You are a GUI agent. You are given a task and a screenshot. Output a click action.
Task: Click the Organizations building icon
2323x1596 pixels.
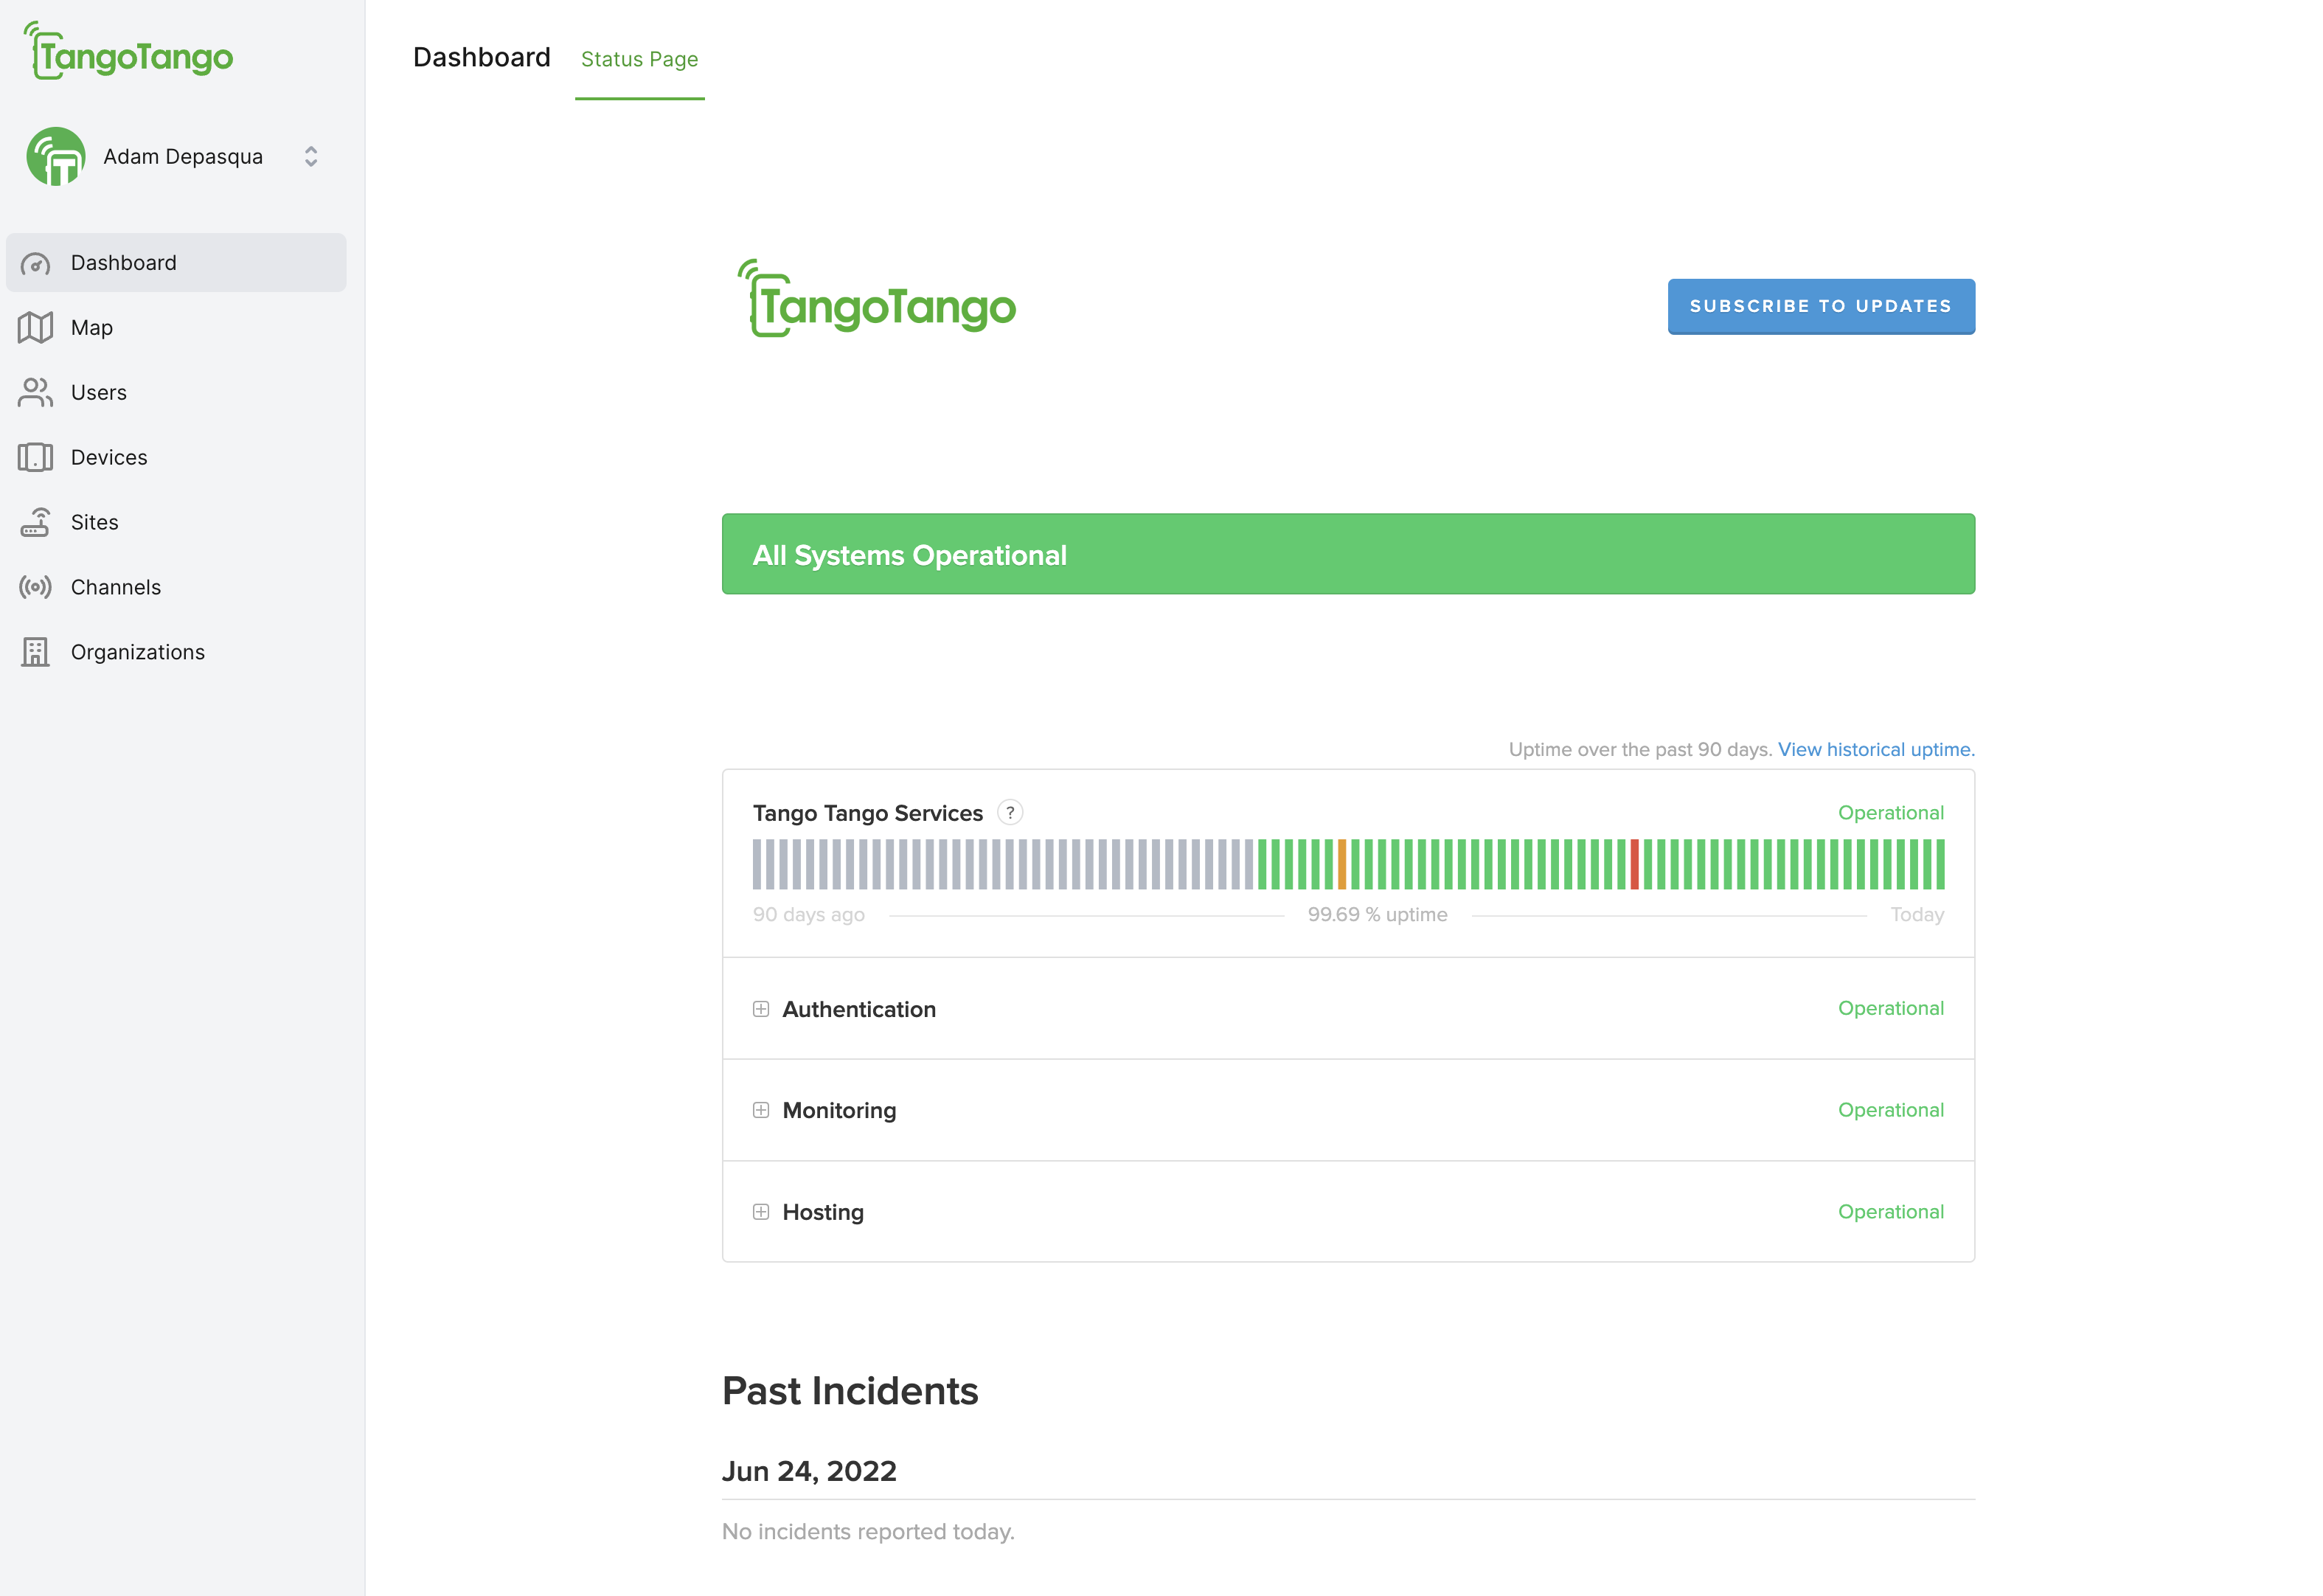(35, 653)
